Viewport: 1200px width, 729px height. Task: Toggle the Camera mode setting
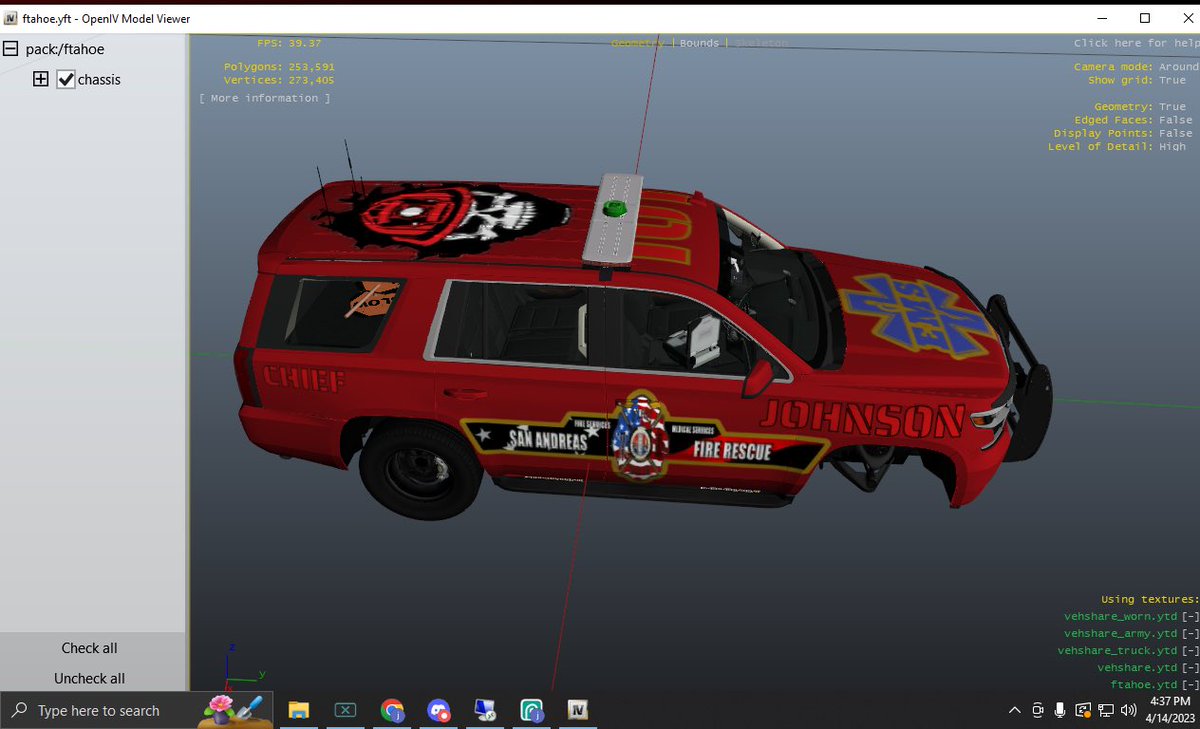[1136, 67]
